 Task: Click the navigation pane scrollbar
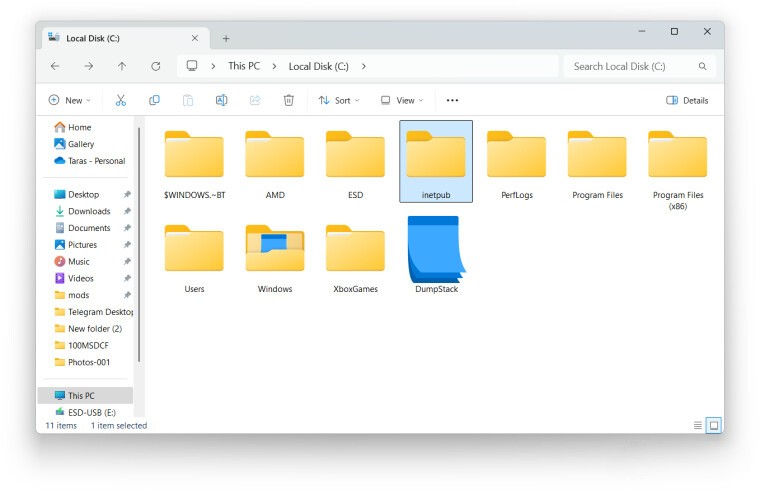(x=139, y=245)
